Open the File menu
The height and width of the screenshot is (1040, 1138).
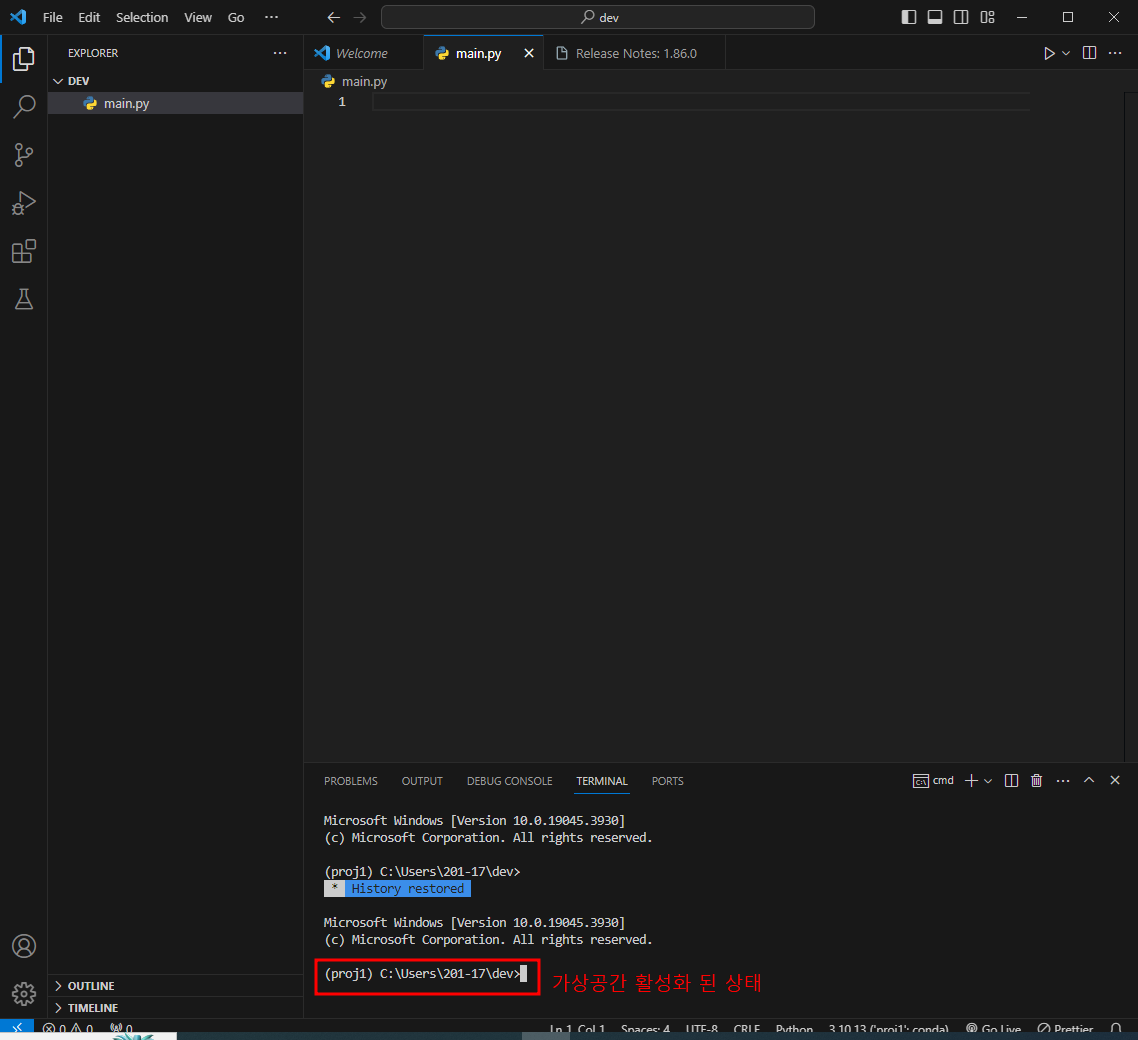click(x=52, y=17)
